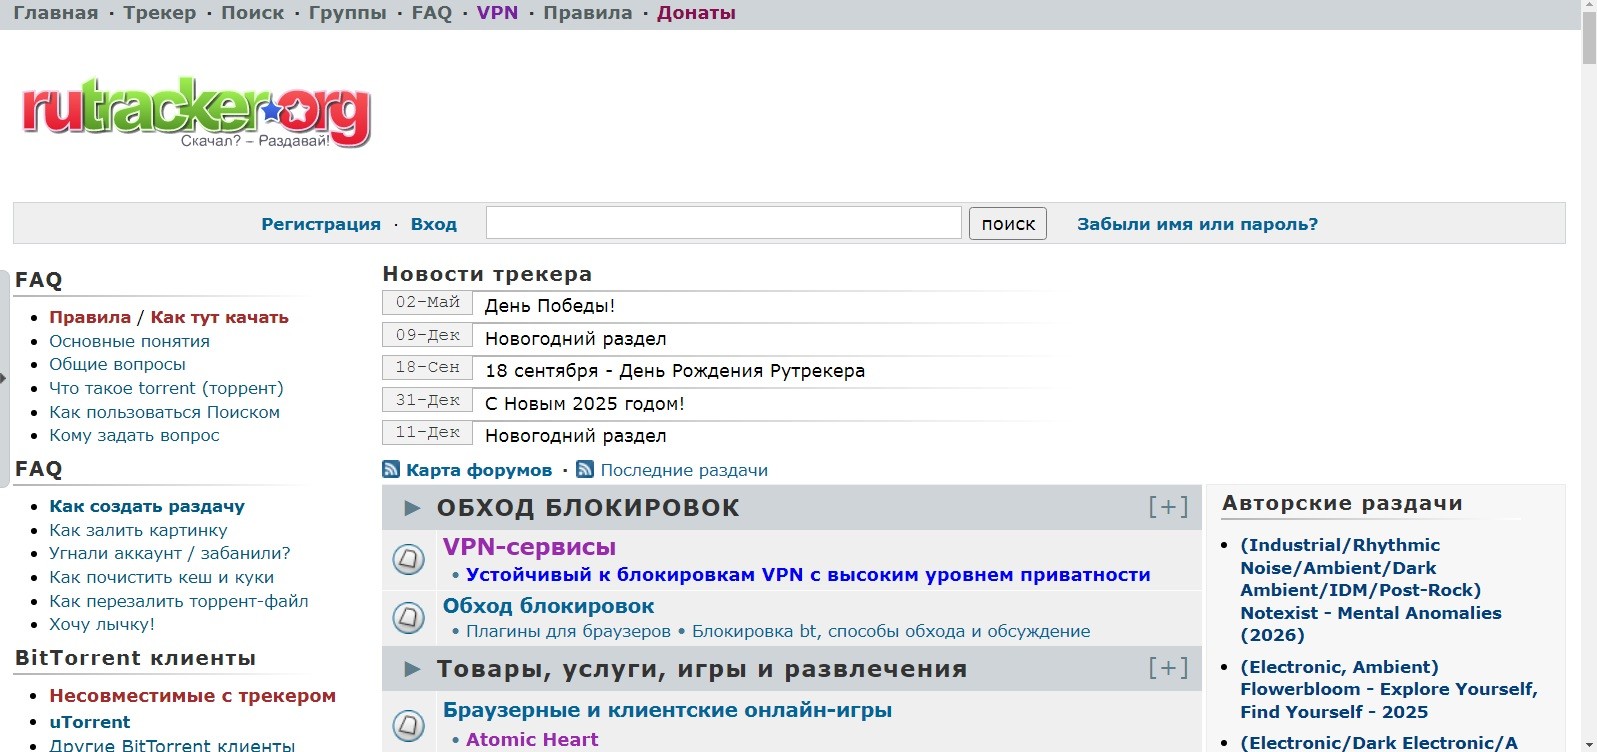Open Правила in top menu

588,13
